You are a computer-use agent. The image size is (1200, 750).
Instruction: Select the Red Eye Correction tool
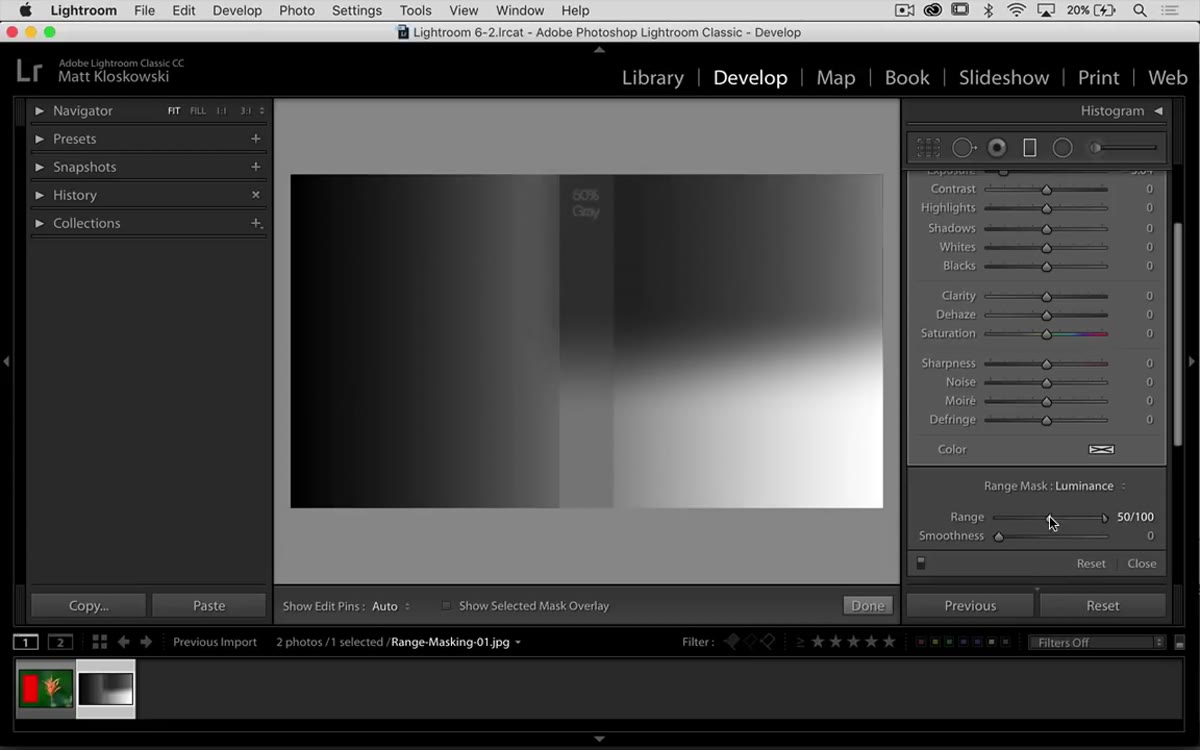coord(997,148)
